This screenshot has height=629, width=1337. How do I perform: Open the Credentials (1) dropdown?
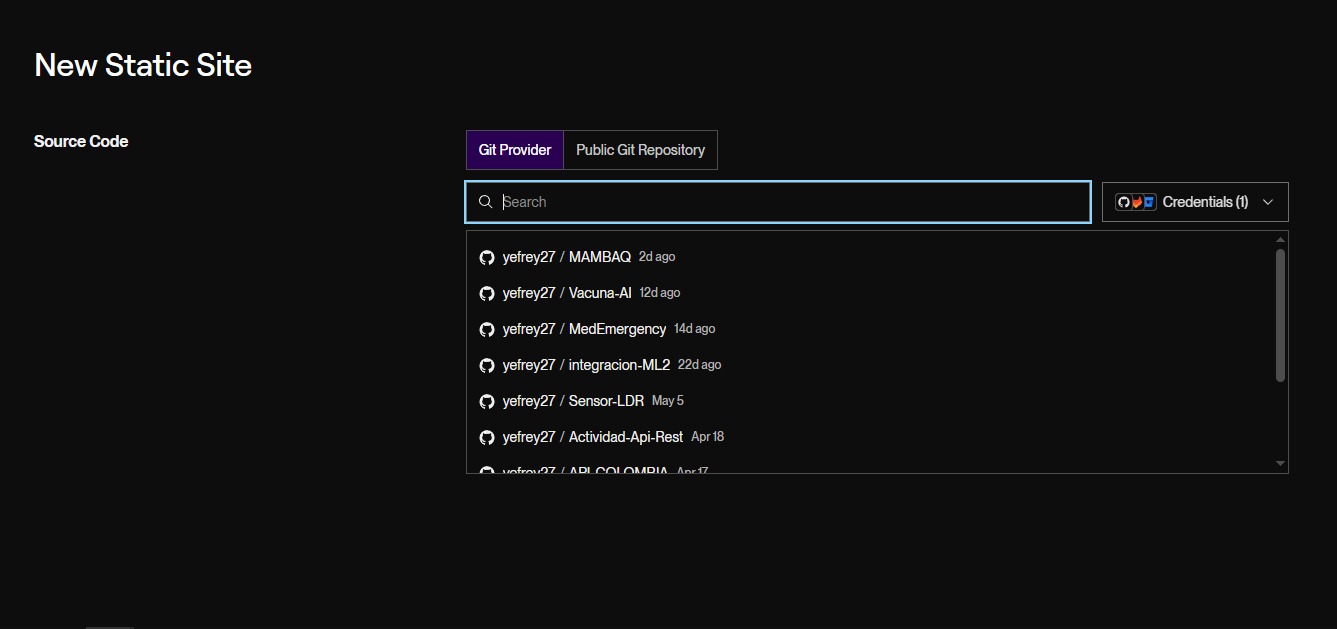[x=1195, y=202]
